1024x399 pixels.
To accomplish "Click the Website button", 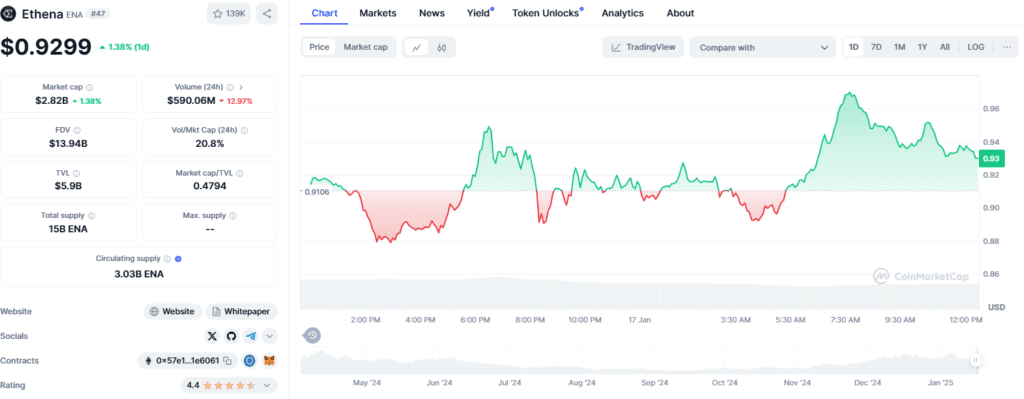I will pyautogui.click(x=173, y=311).
